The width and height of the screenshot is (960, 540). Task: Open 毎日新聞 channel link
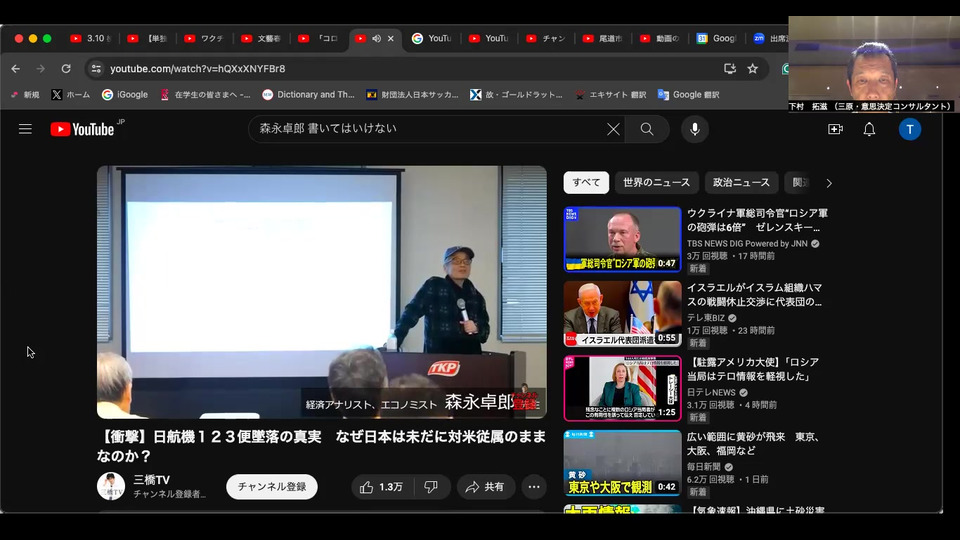(703, 467)
